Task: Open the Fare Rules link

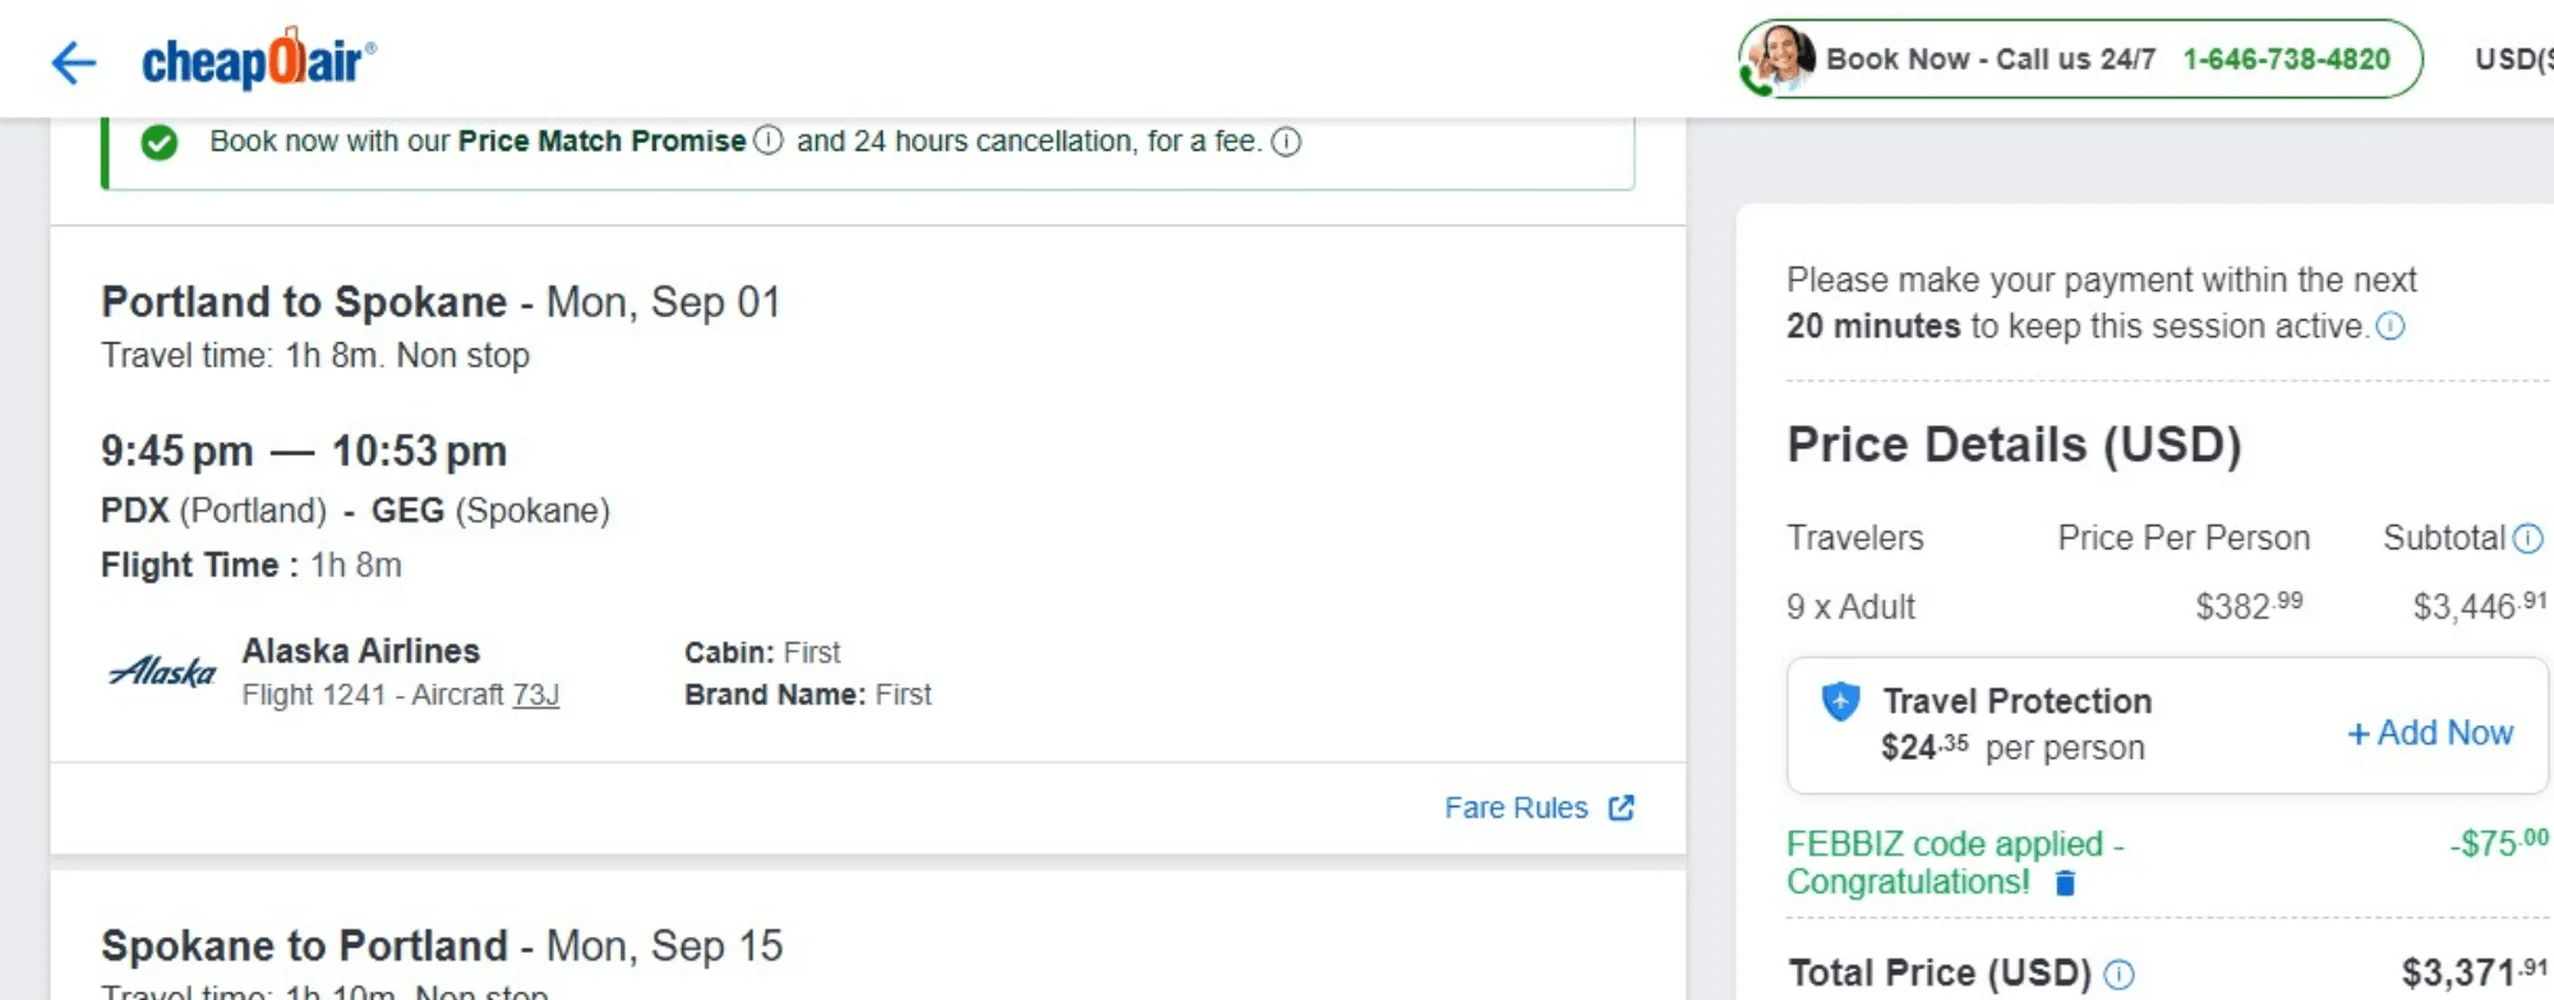Action: click(1515, 807)
